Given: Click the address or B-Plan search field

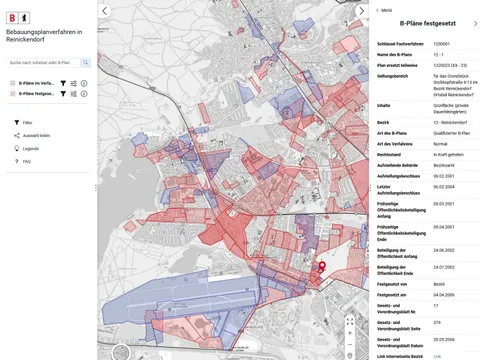Looking at the screenshot, I should (x=43, y=62).
